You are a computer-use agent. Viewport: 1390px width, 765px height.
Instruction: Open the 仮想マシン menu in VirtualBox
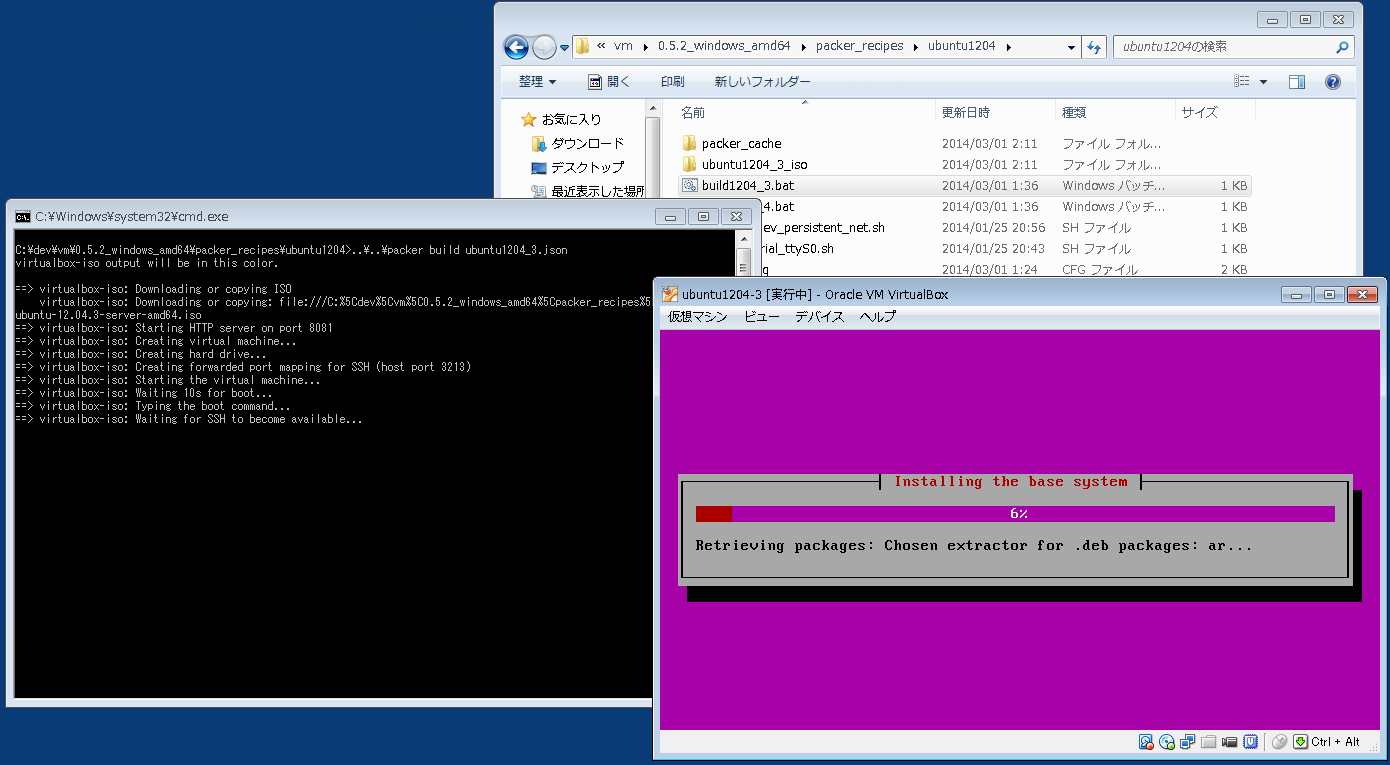[x=698, y=317]
